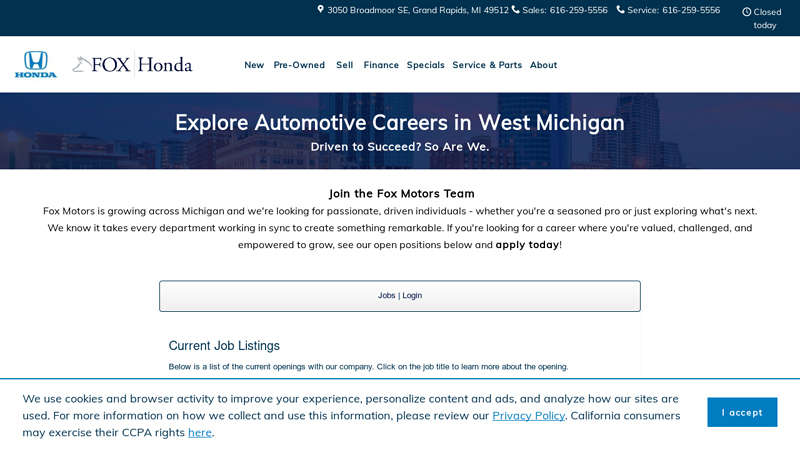Open the Fox Honda home logo
This screenshot has width=800, height=450.
132,64
